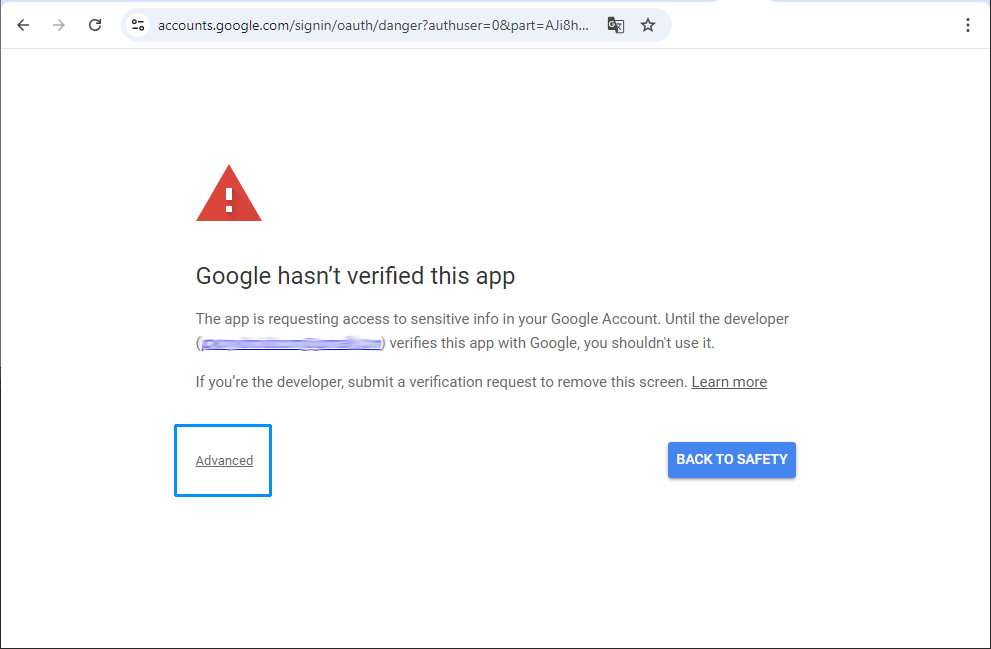Screen dimensions: 991x649
Task: Reload the current page
Action: [95, 25]
